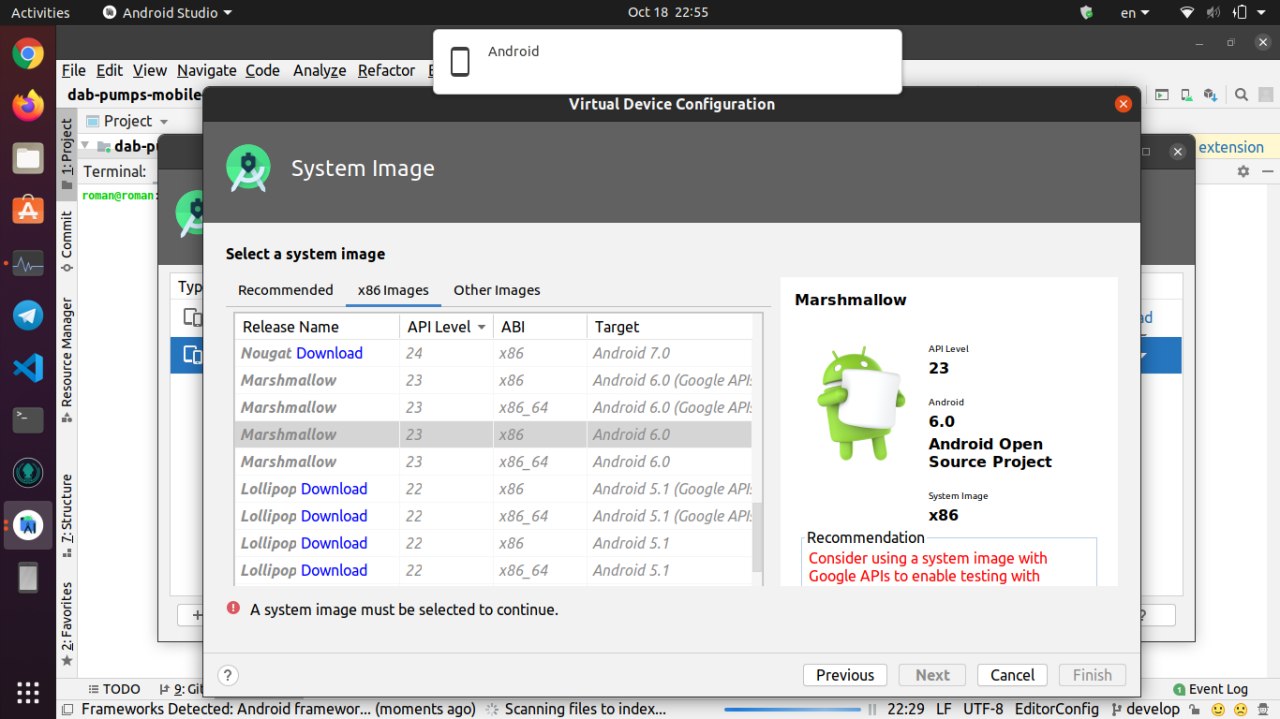Viewport: 1280px width, 719px height.
Task: Click the Cancel button
Action: 1012,675
